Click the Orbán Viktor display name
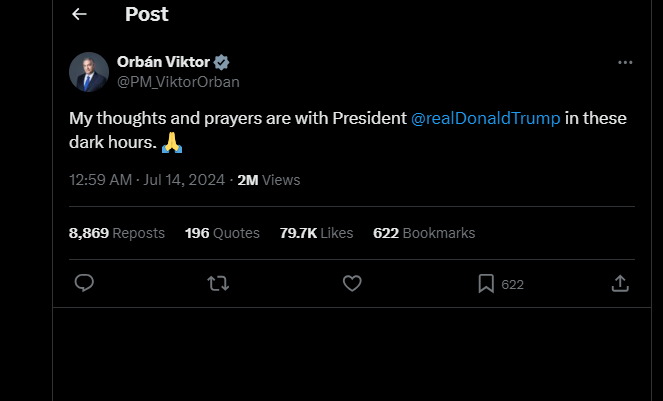 pos(163,62)
